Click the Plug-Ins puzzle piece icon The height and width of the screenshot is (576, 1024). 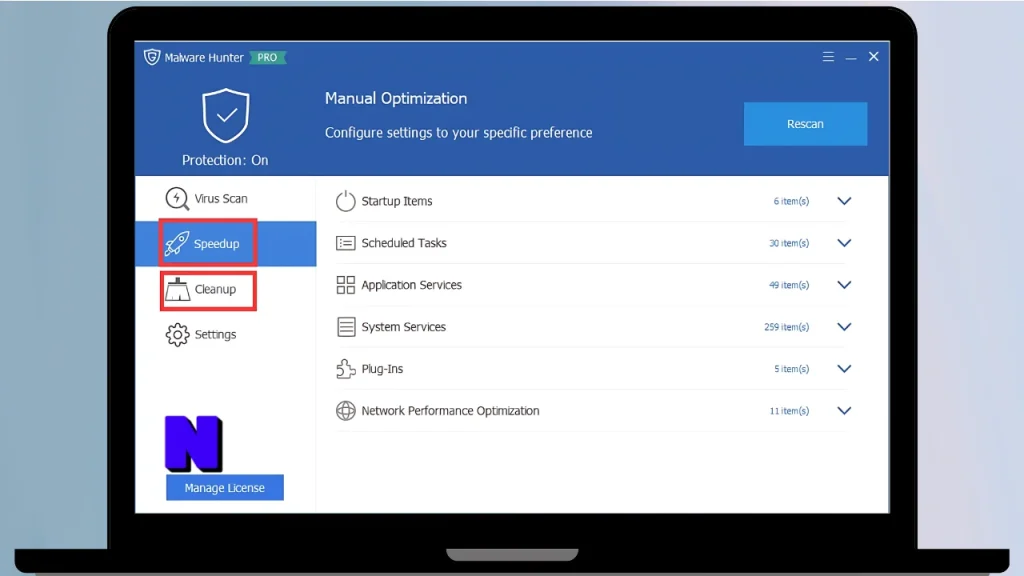click(x=345, y=368)
